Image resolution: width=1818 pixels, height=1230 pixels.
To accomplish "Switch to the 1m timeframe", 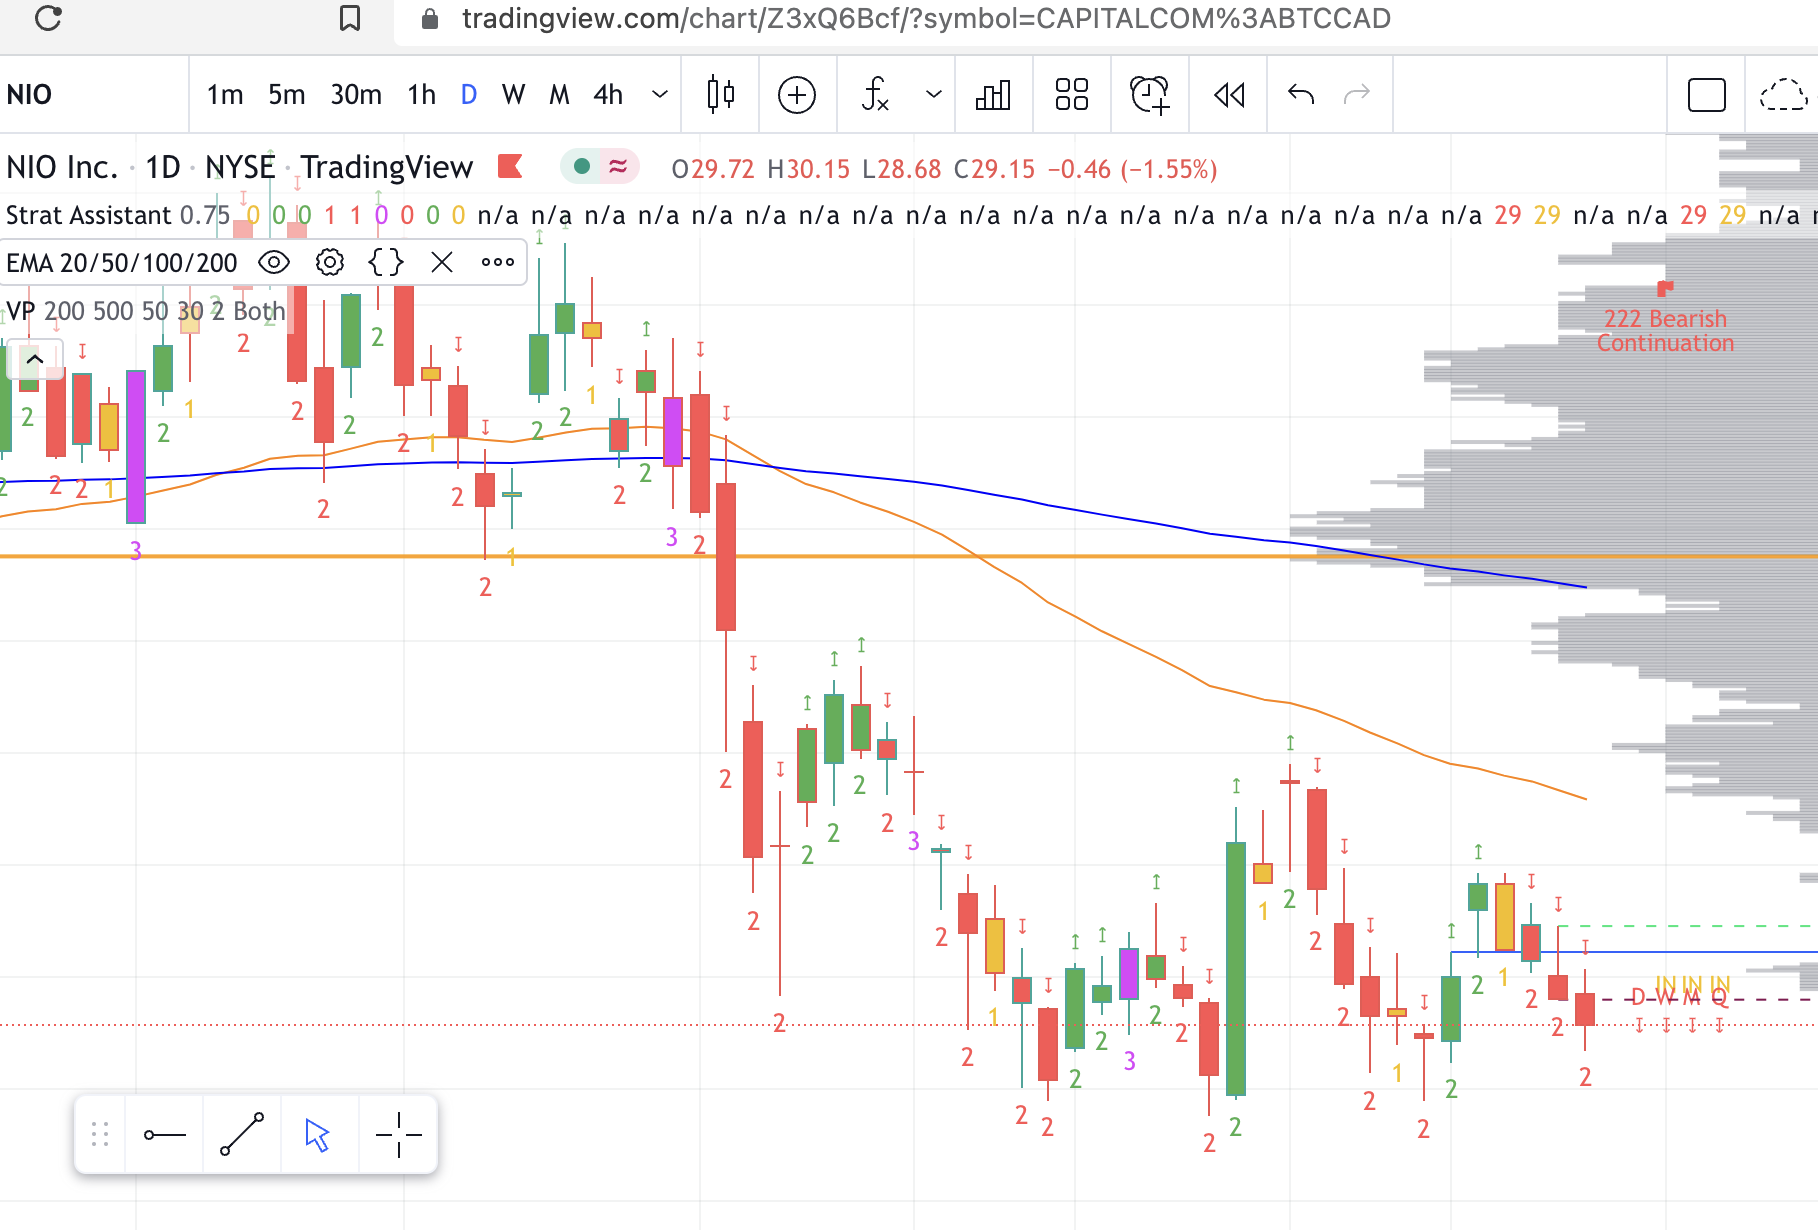I will (x=225, y=95).
